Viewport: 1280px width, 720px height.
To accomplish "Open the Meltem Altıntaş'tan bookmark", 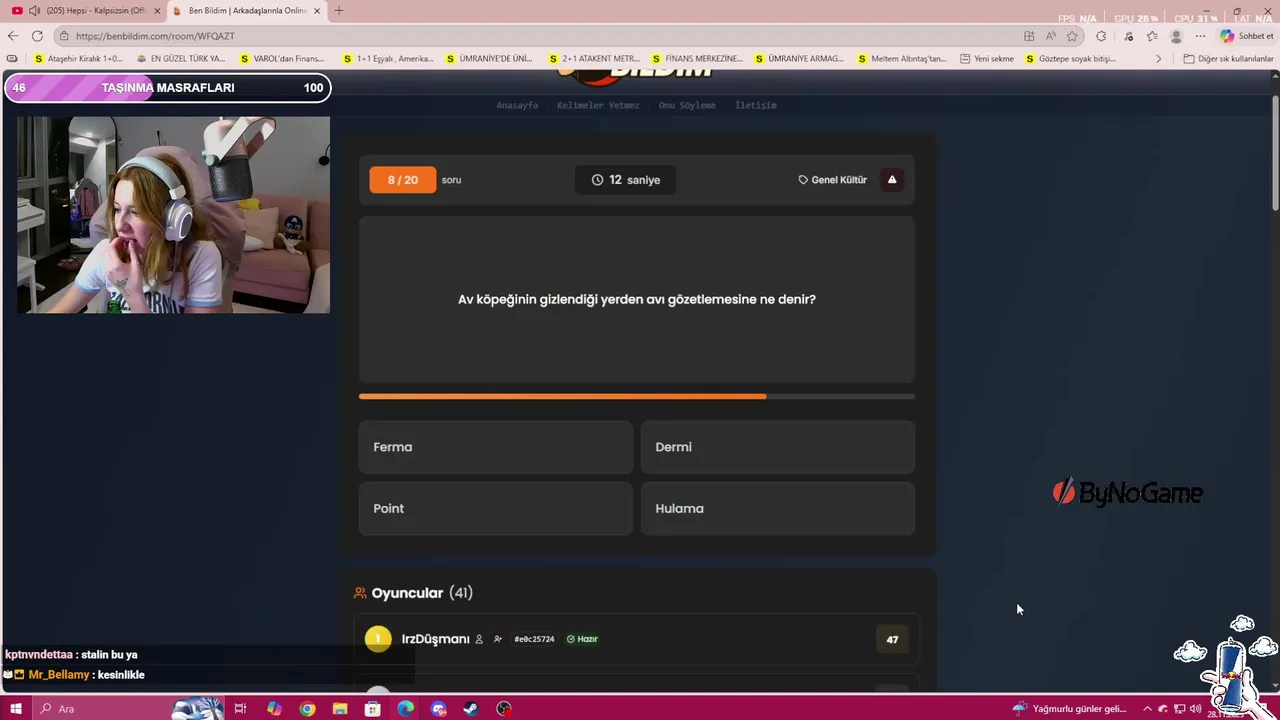I will tap(901, 59).
